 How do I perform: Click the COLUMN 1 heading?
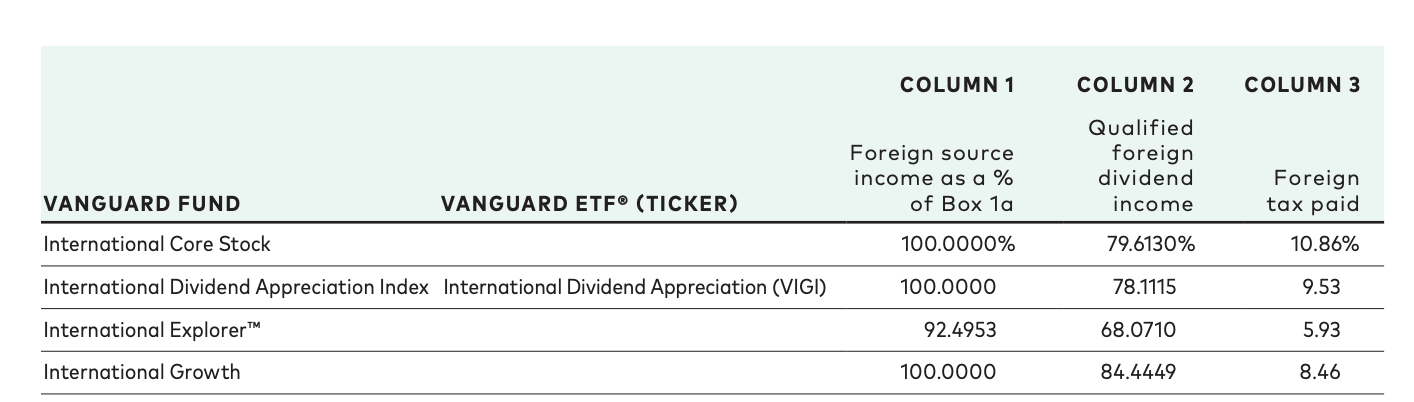pos(957,86)
